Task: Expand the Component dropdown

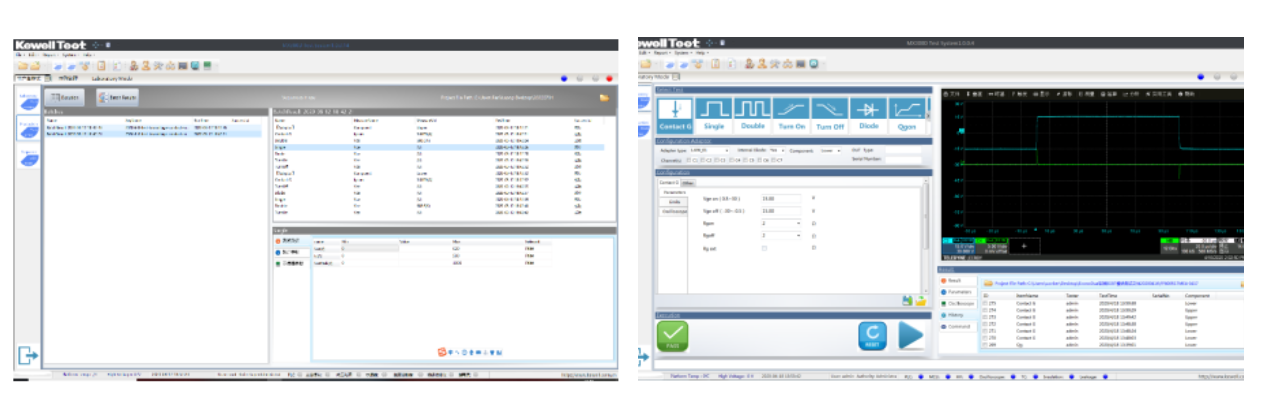Action: pyautogui.click(x=832, y=150)
